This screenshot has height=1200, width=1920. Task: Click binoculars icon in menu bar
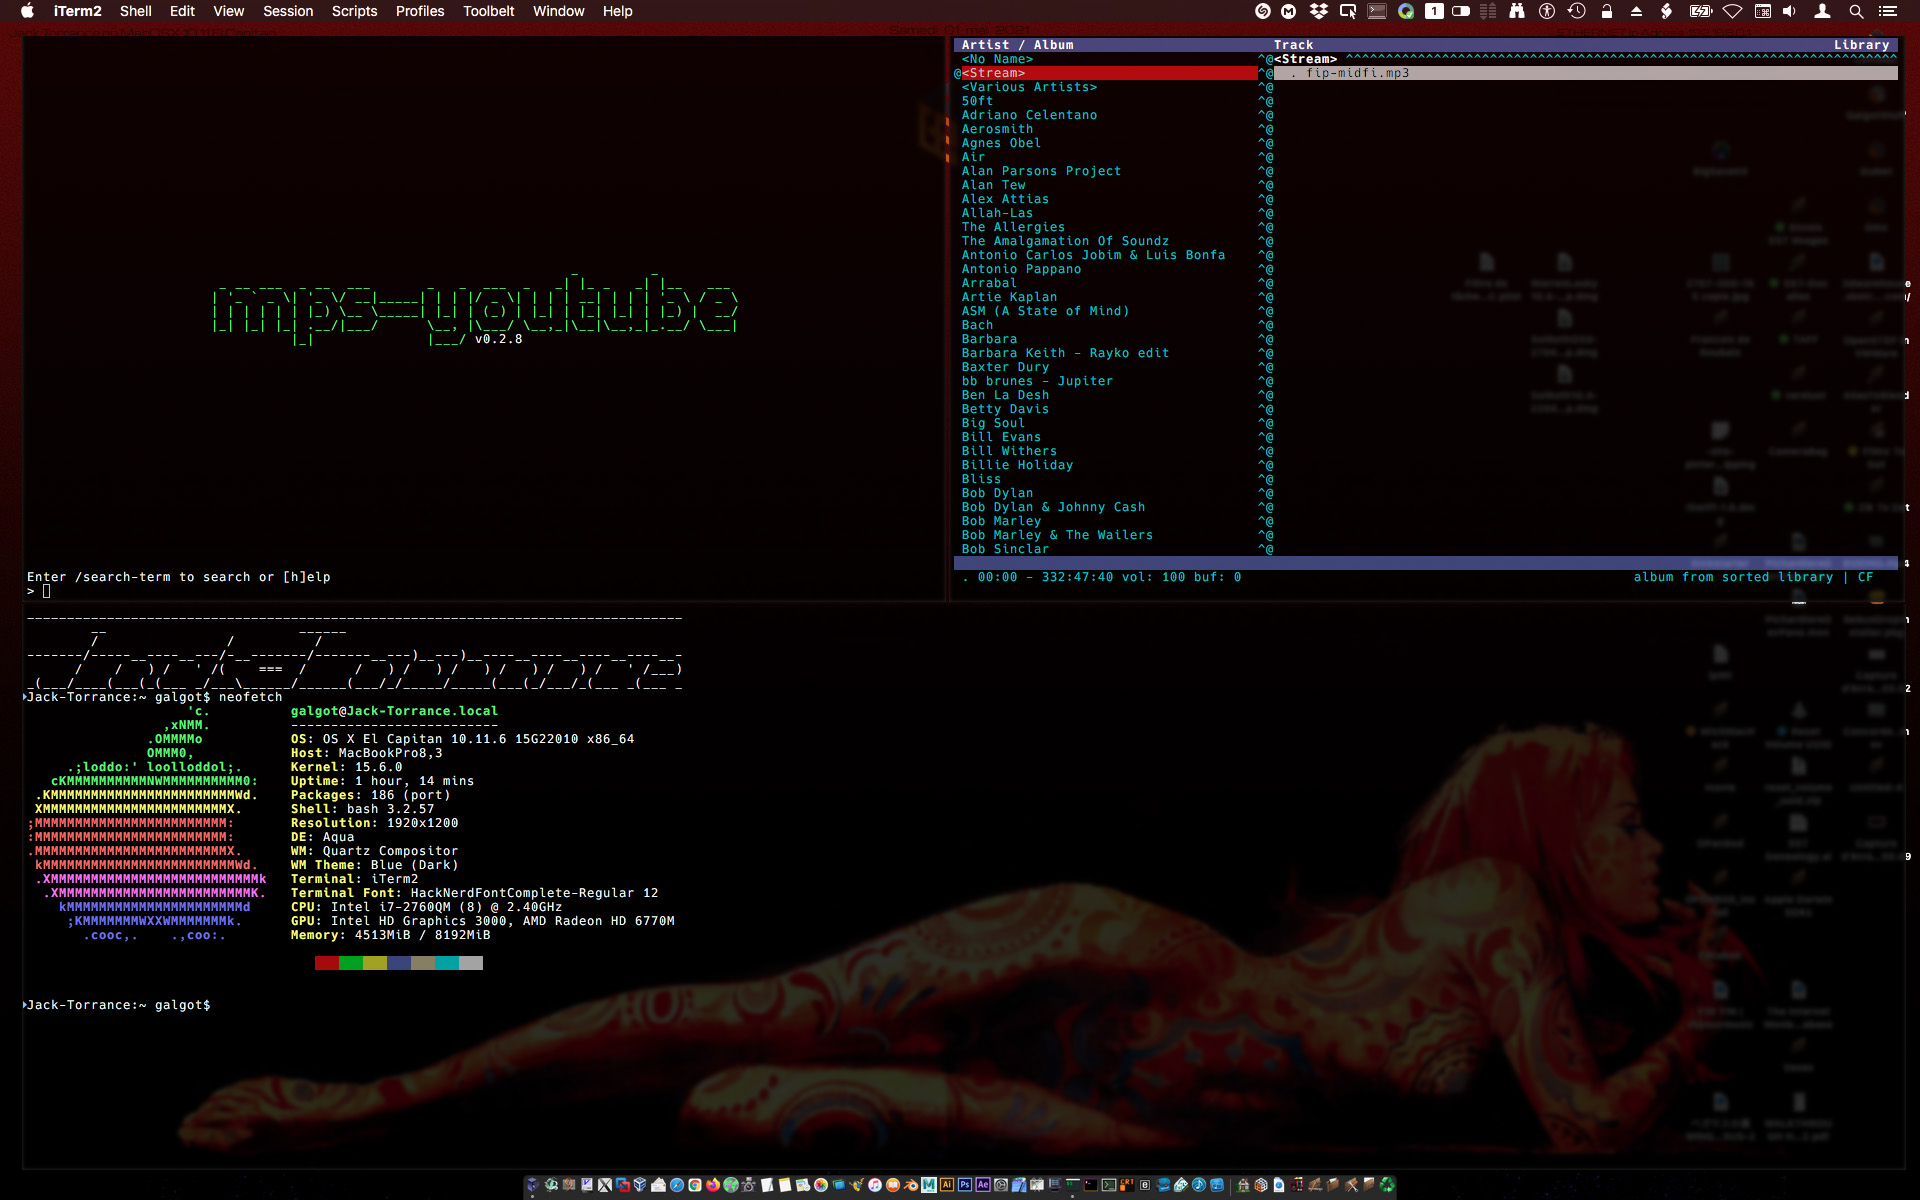tap(1517, 11)
